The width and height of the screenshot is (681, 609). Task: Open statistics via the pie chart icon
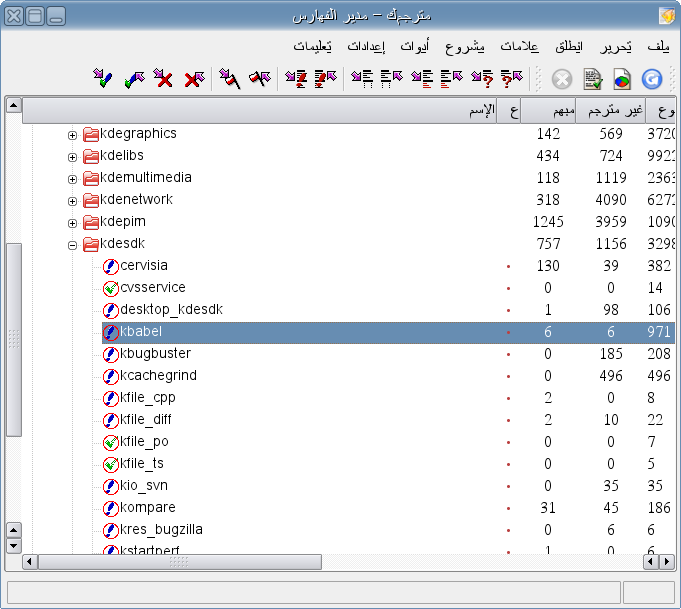click(622, 79)
